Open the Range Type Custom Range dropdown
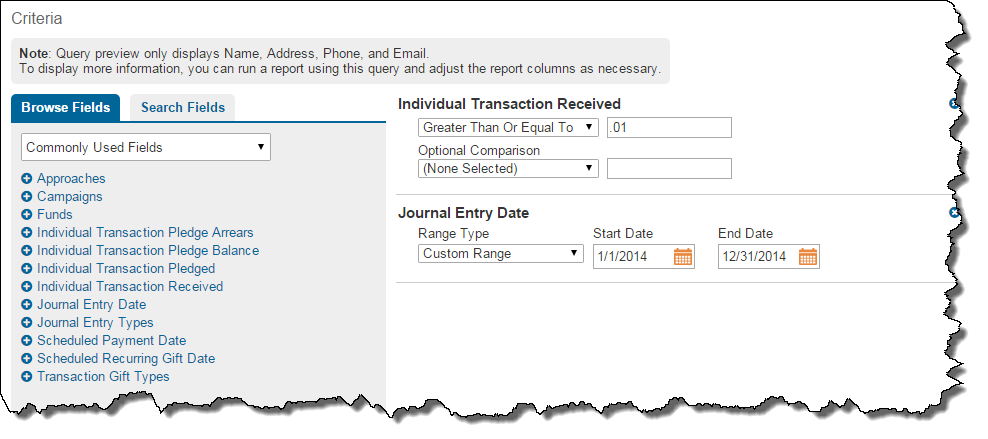Image resolution: width=988 pixels, height=439 pixels. coord(501,254)
